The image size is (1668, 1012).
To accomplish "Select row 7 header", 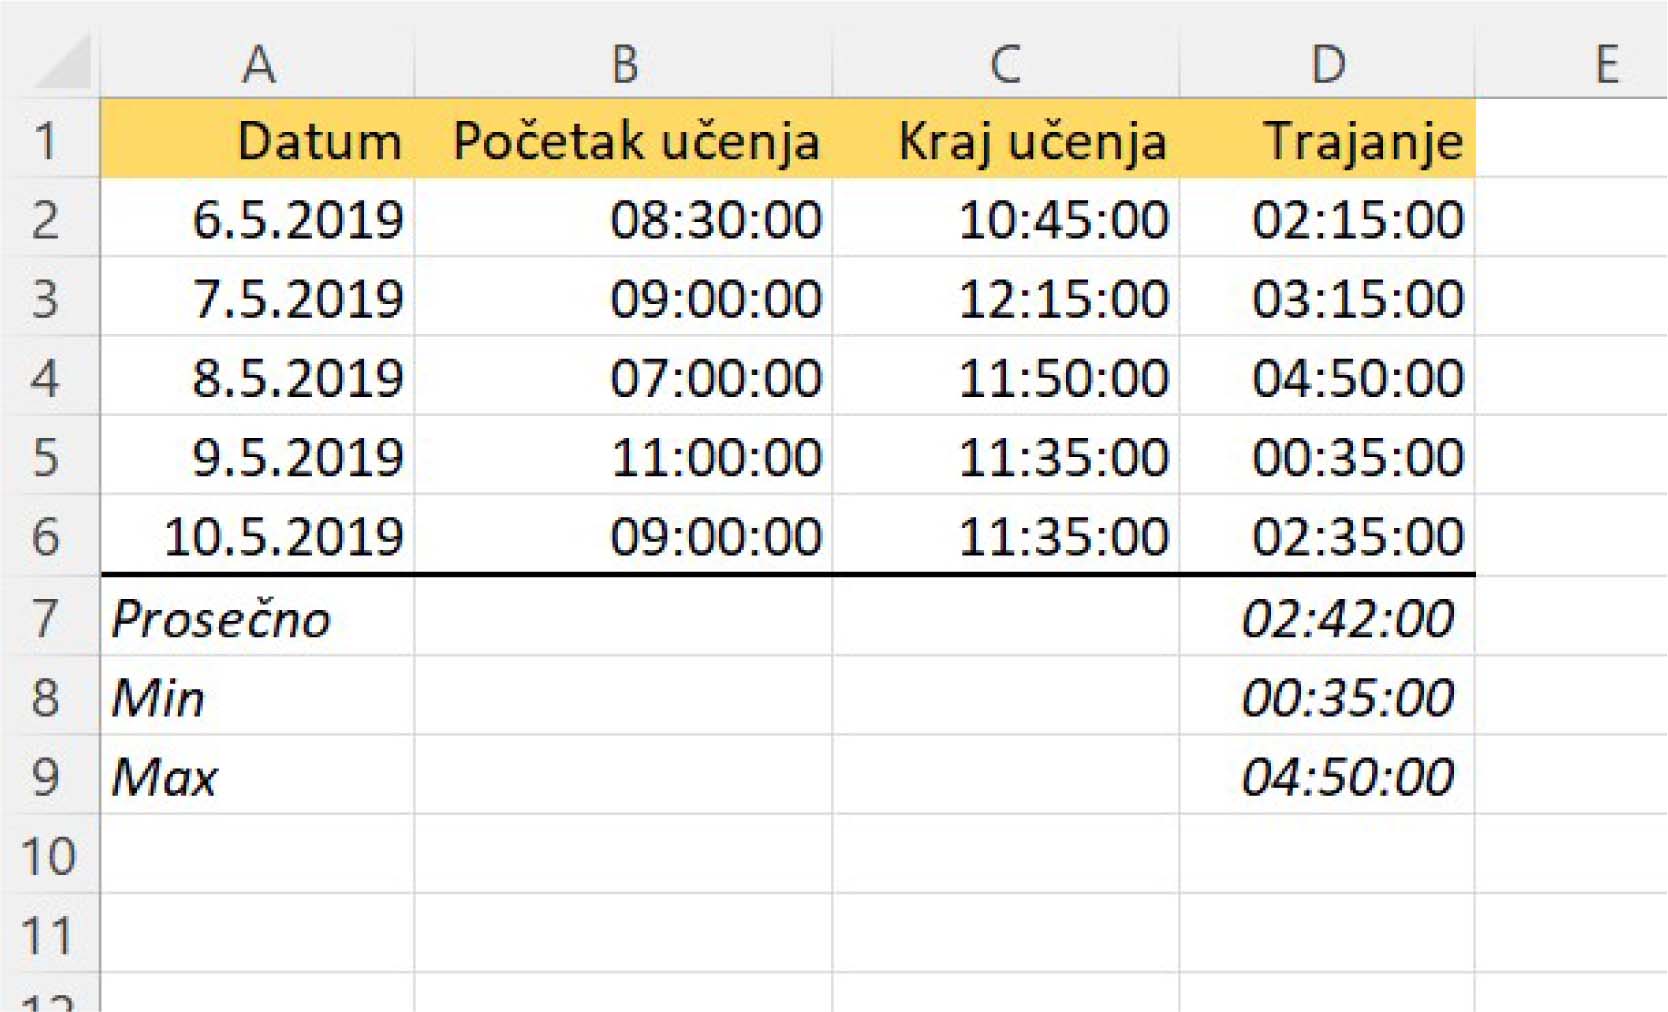I will [x=46, y=618].
